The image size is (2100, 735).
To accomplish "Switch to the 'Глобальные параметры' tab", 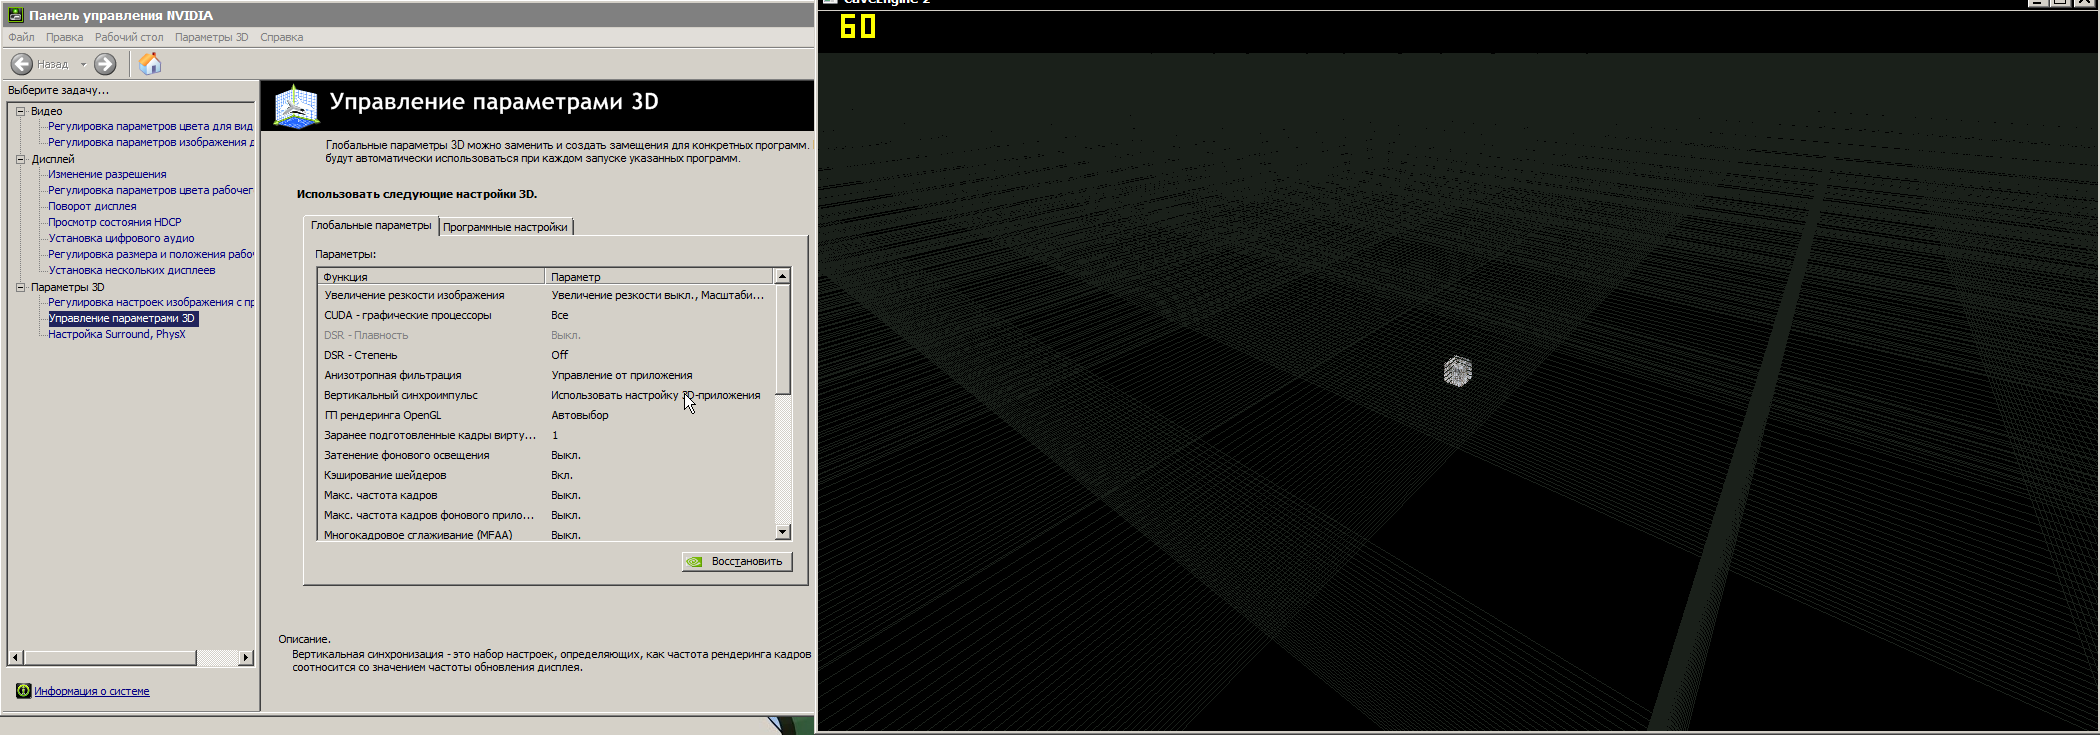I will [371, 226].
